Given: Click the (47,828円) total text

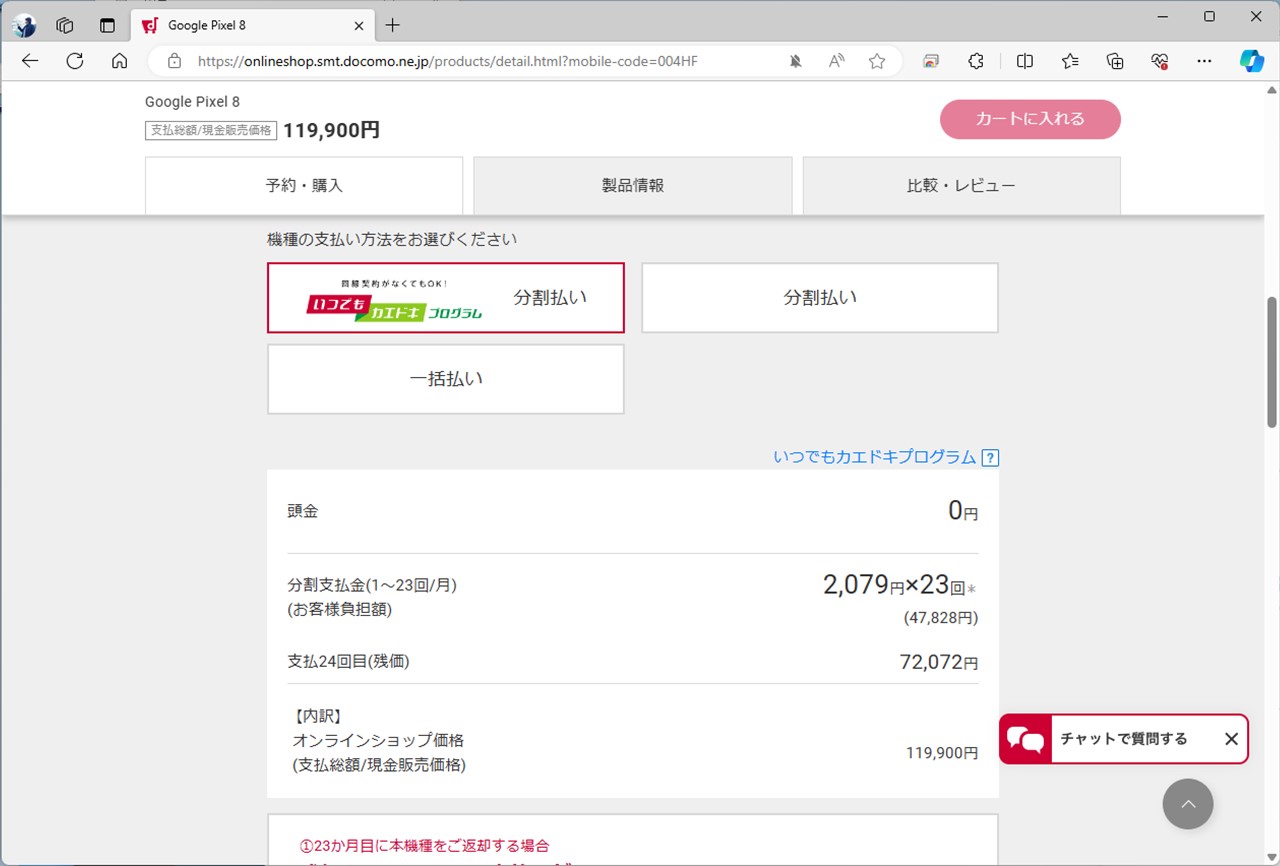Looking at the screenshot, I should 941,618.
